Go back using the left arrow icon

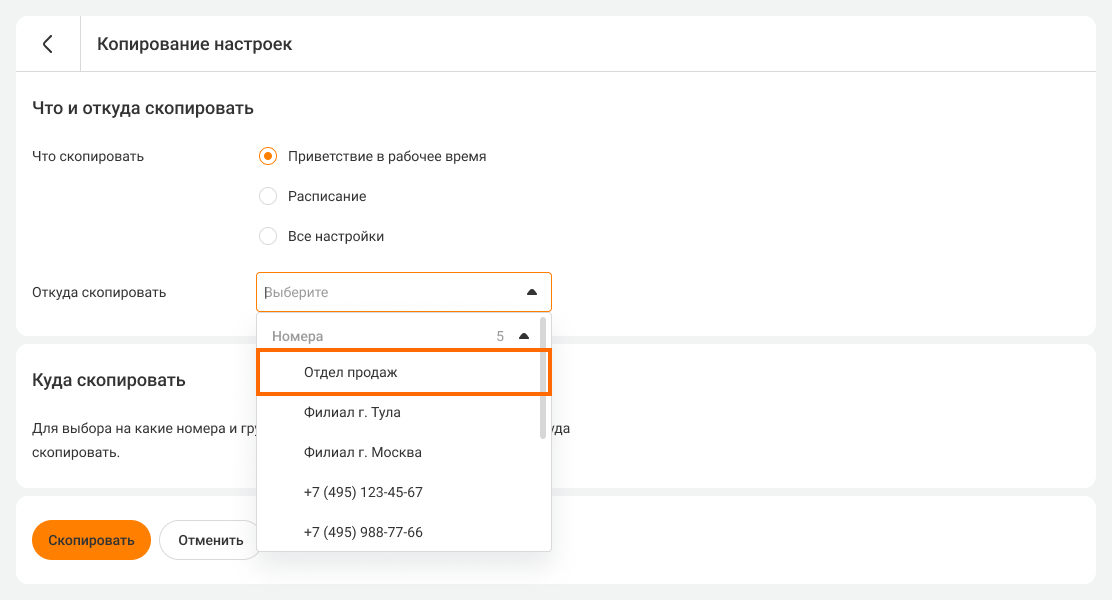tap(47, 44)
